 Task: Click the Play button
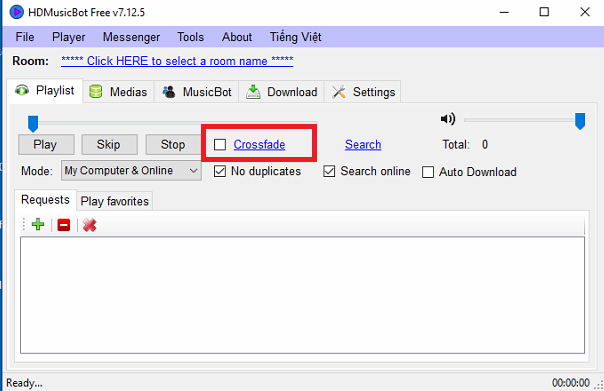pyautogui.click(x=46, y=145)
